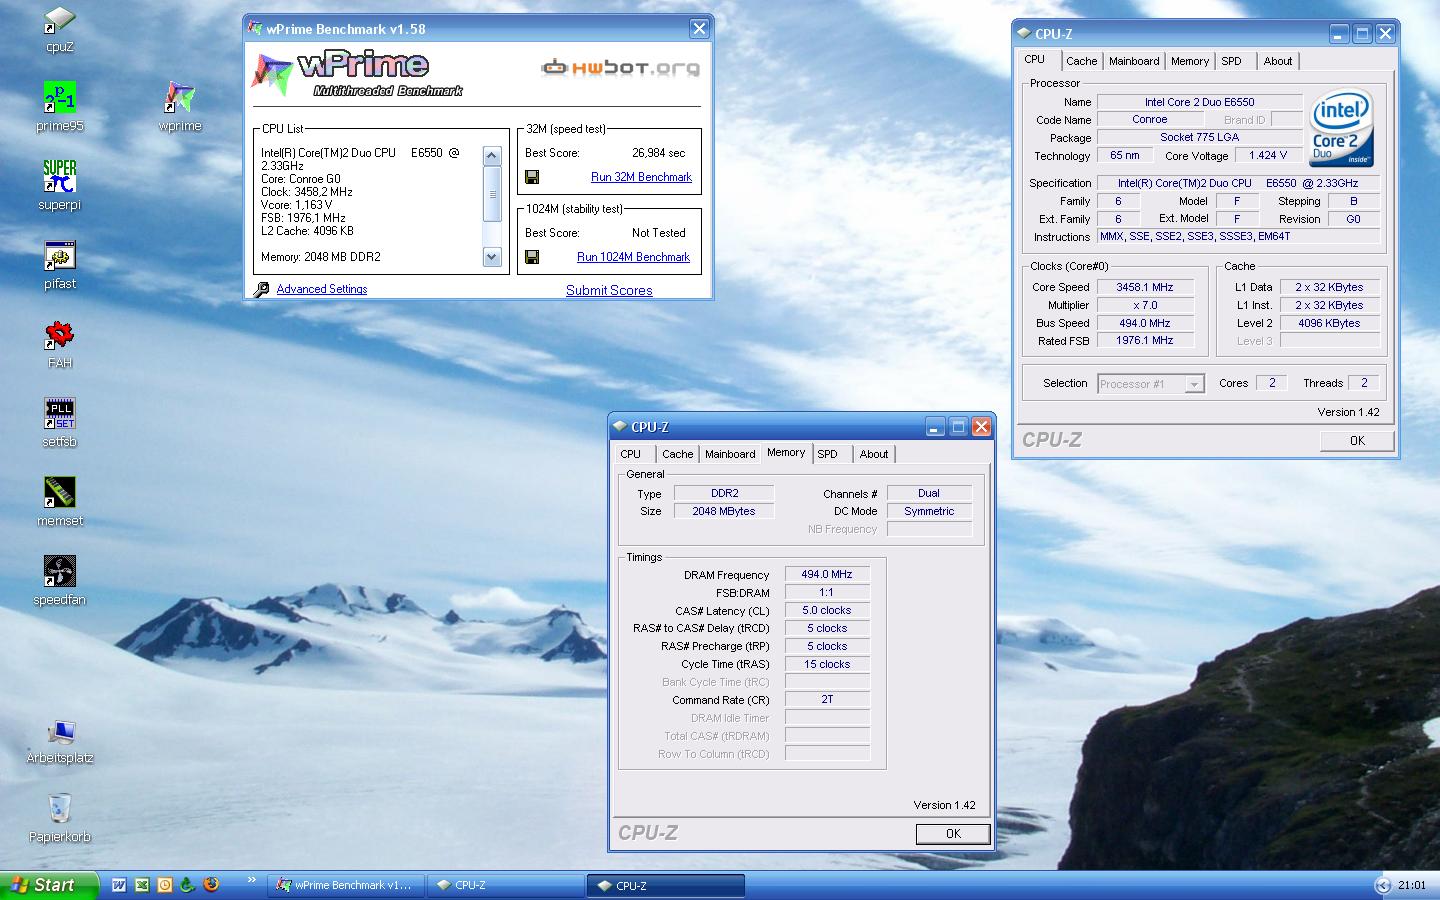1440x900 pixels.
Task: Click the Cycle Time value 15 clocks
Action: click(x=827, y=664)
